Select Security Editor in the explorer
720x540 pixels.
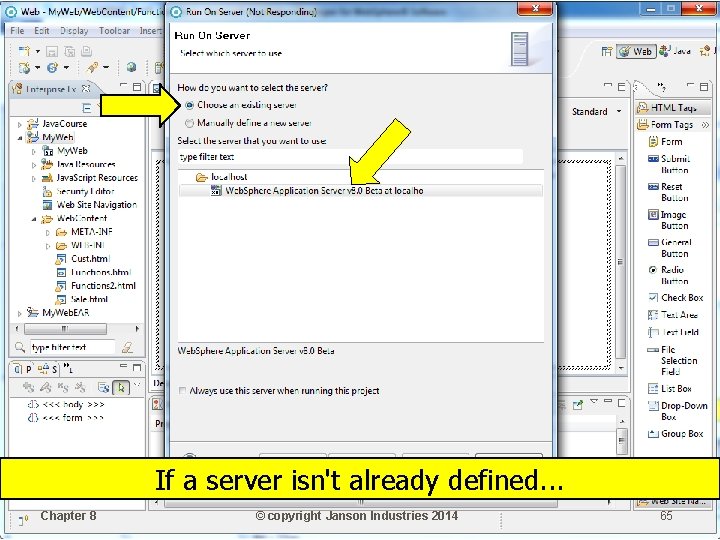85,191
